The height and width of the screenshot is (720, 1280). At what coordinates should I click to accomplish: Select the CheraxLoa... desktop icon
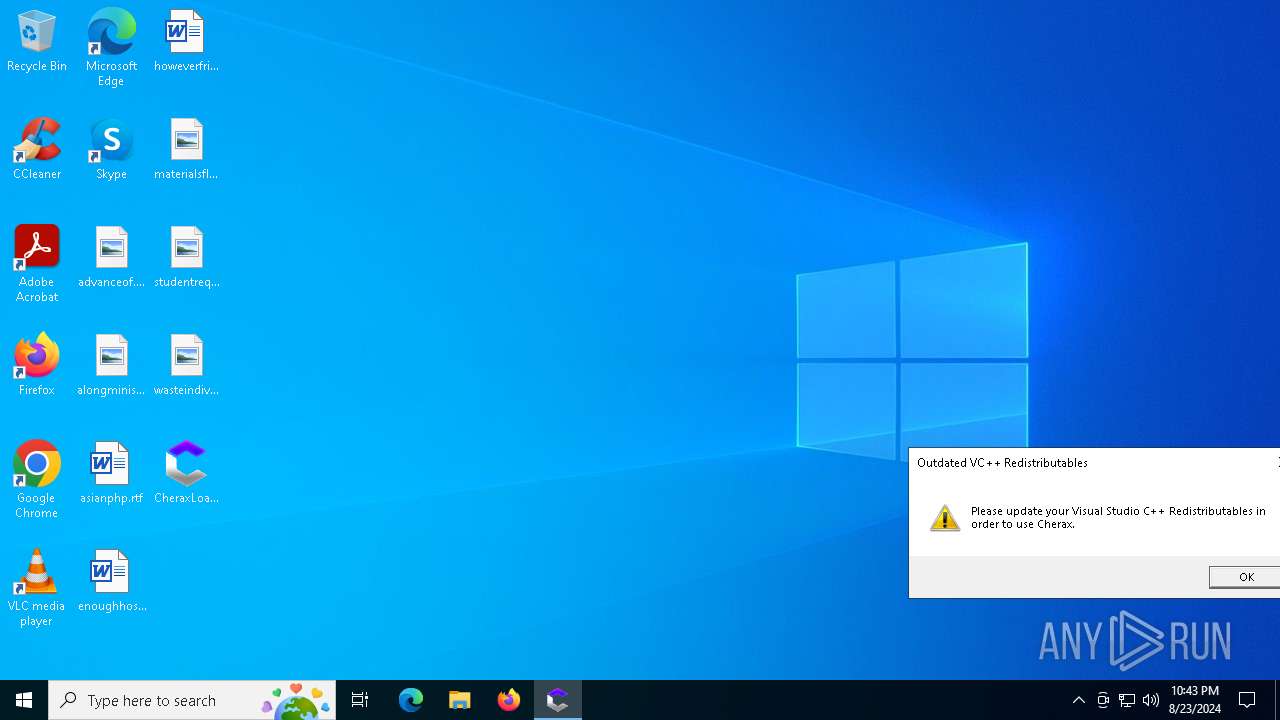[x=186, y=474]
